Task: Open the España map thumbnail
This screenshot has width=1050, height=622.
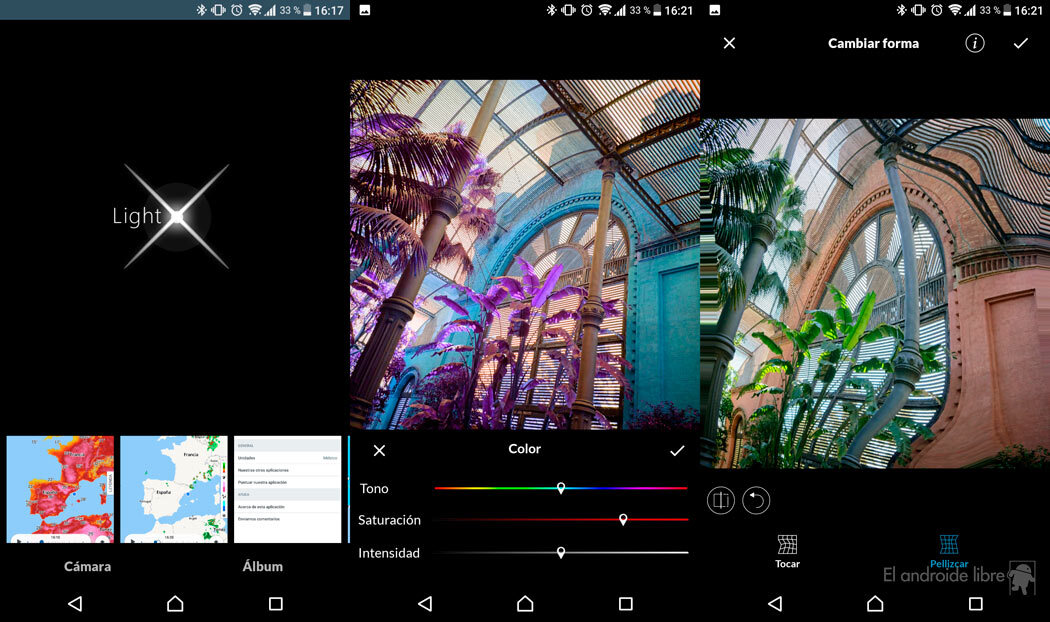Action: (174, 489)
